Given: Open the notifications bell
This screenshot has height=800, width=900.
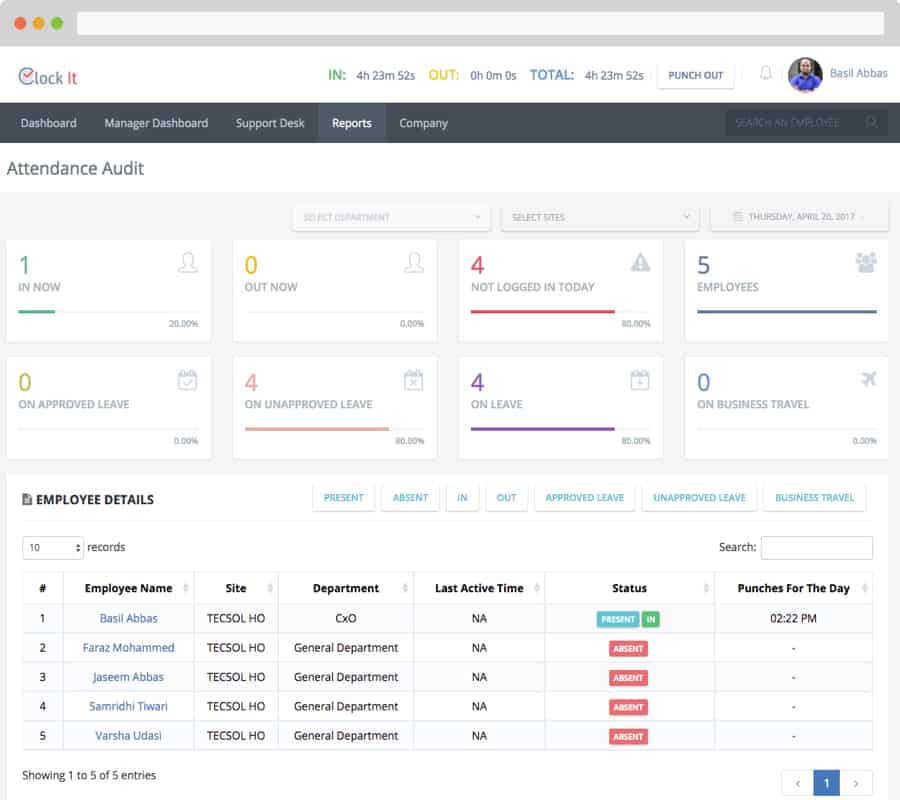Looking at the screenshot, I should 764,74.
